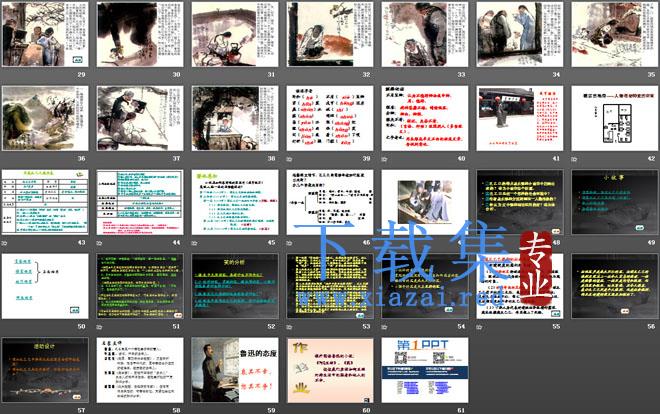Screen dimensions: 660x414
Task: Play animations using star icon of slide 55
Action: pyautogui.click(x=479, y=327)
